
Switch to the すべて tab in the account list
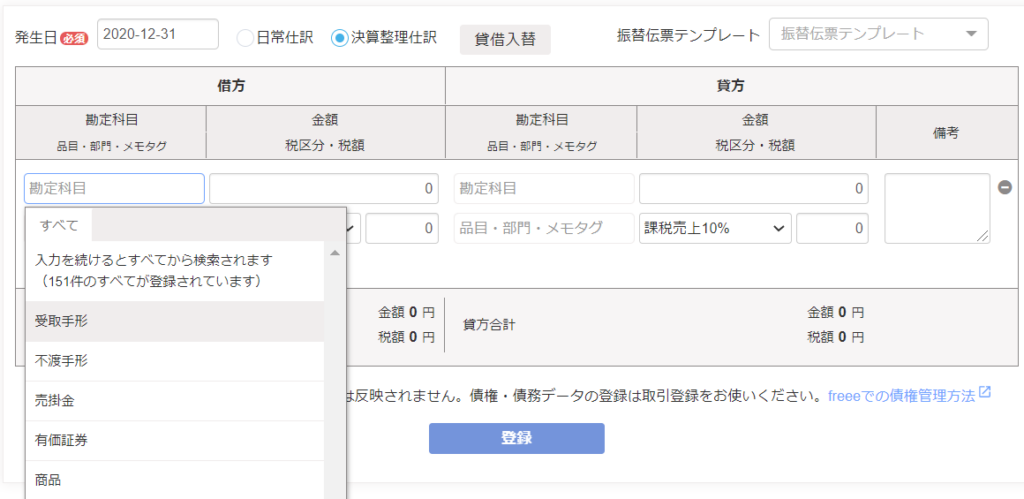59,226
